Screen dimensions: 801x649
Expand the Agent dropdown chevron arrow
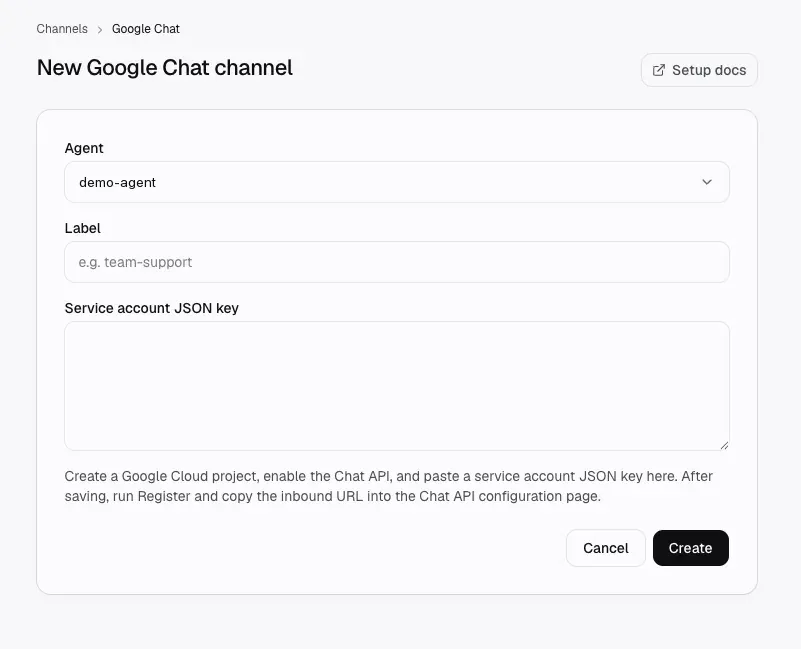point(707,182)
